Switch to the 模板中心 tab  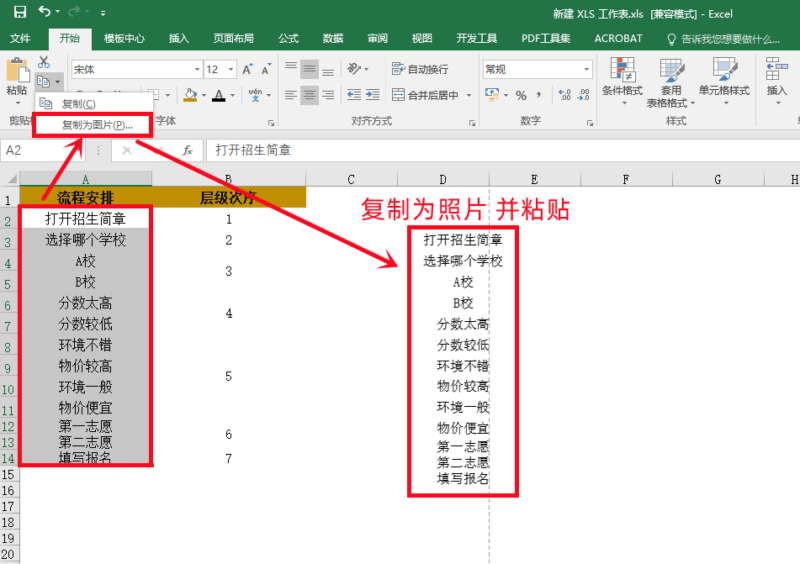pos(124,38)
